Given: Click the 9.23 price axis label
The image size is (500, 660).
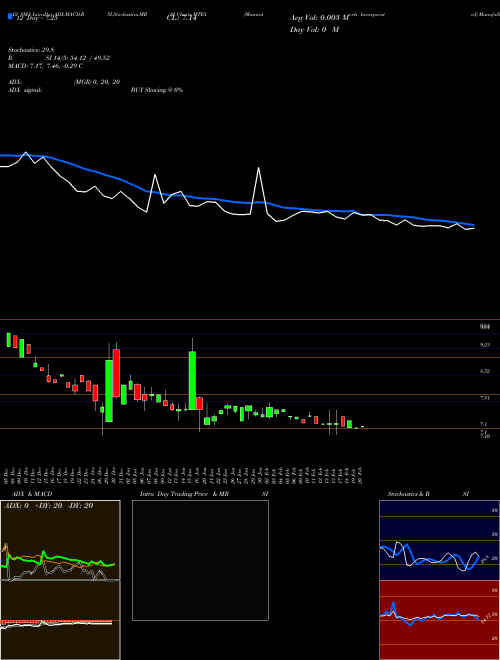Looking at the screenshot, I should [486, 345].
